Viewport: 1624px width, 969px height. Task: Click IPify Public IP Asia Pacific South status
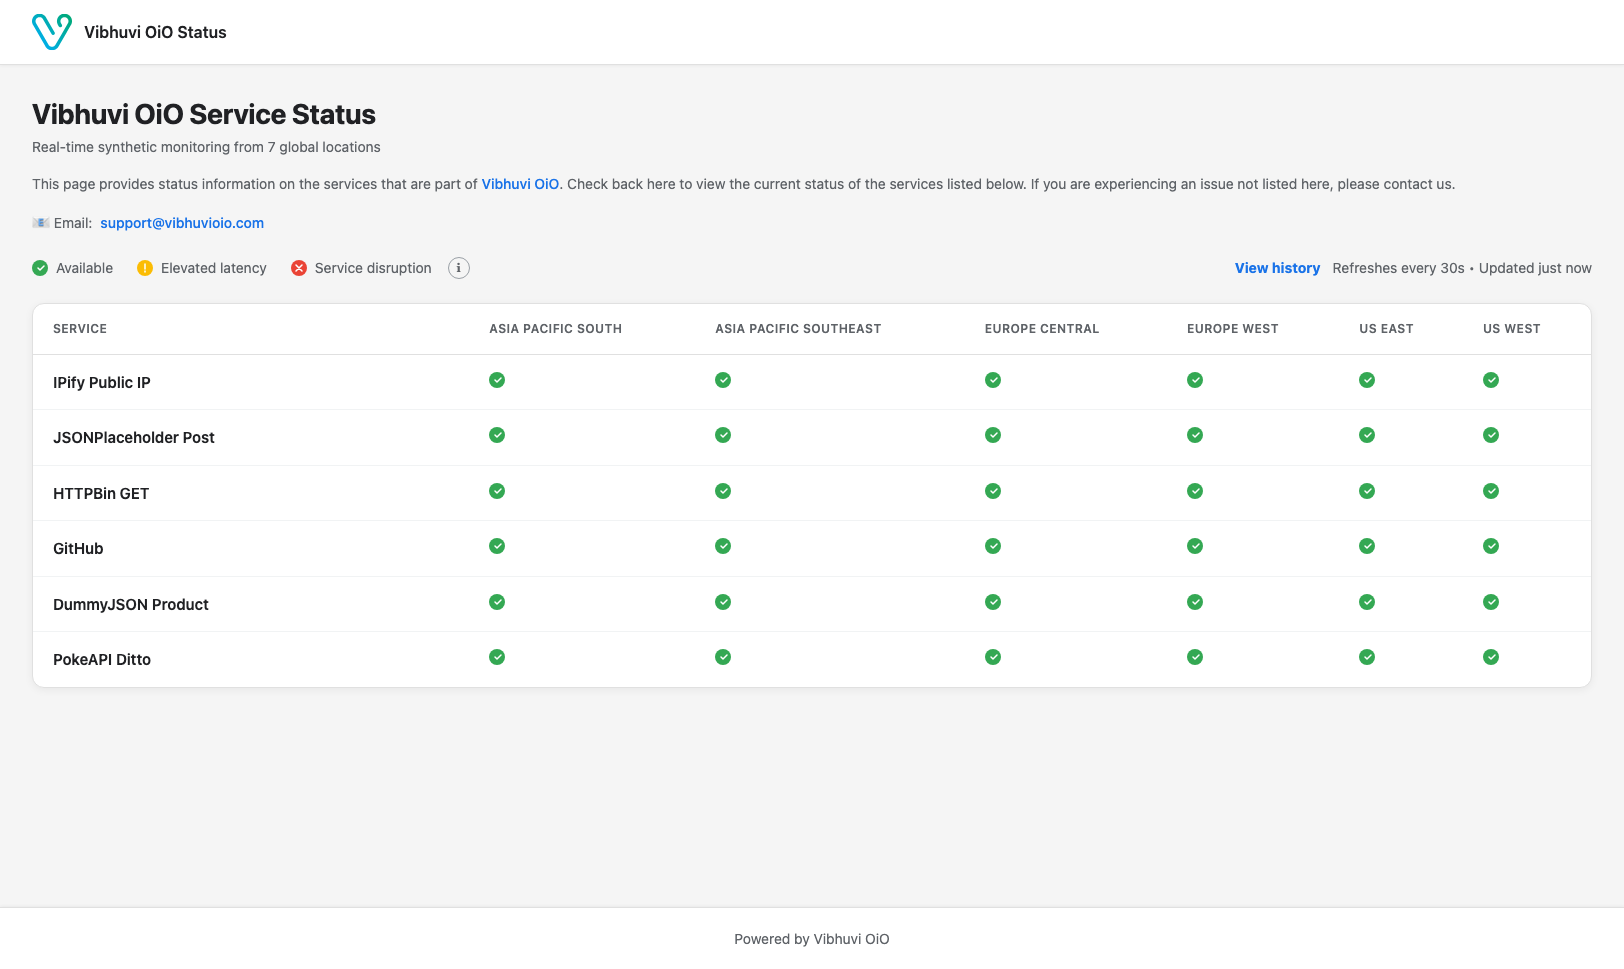click(x=497, y=380)
